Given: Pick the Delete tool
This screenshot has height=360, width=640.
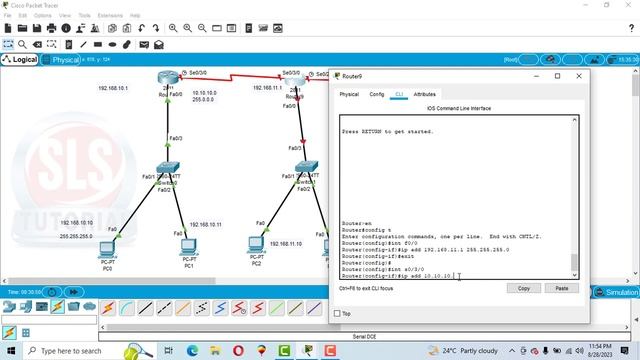Looking at the screenshot, I should (x=37, y=44).
